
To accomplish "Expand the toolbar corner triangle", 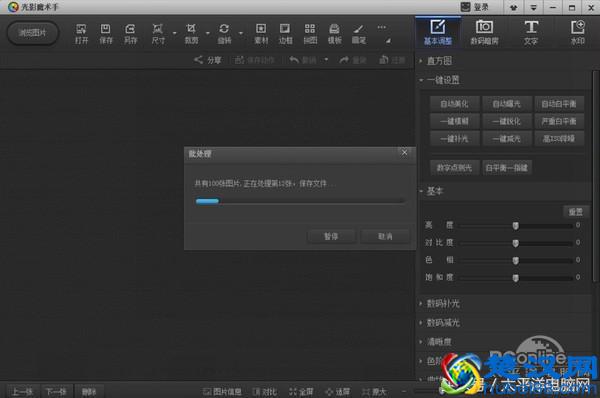I will [x=388, y=40].
